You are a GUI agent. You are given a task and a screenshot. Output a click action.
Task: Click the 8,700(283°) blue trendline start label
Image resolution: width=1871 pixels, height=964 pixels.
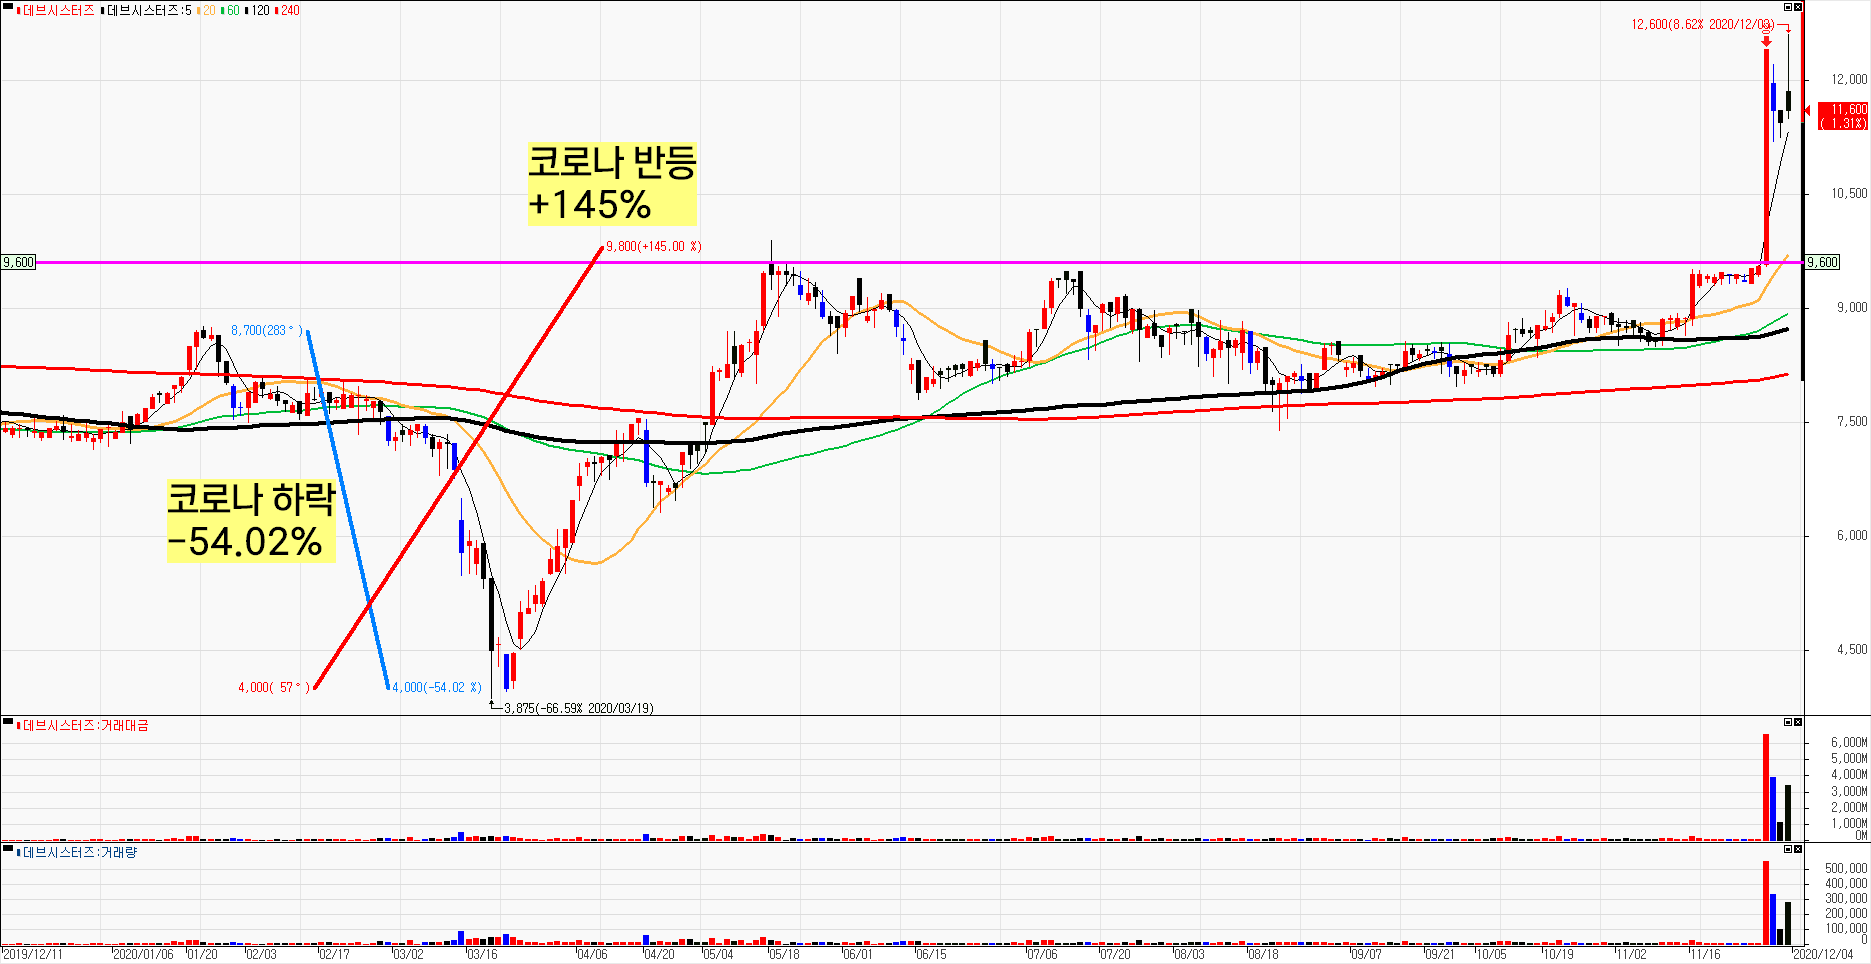click(266, 330)
